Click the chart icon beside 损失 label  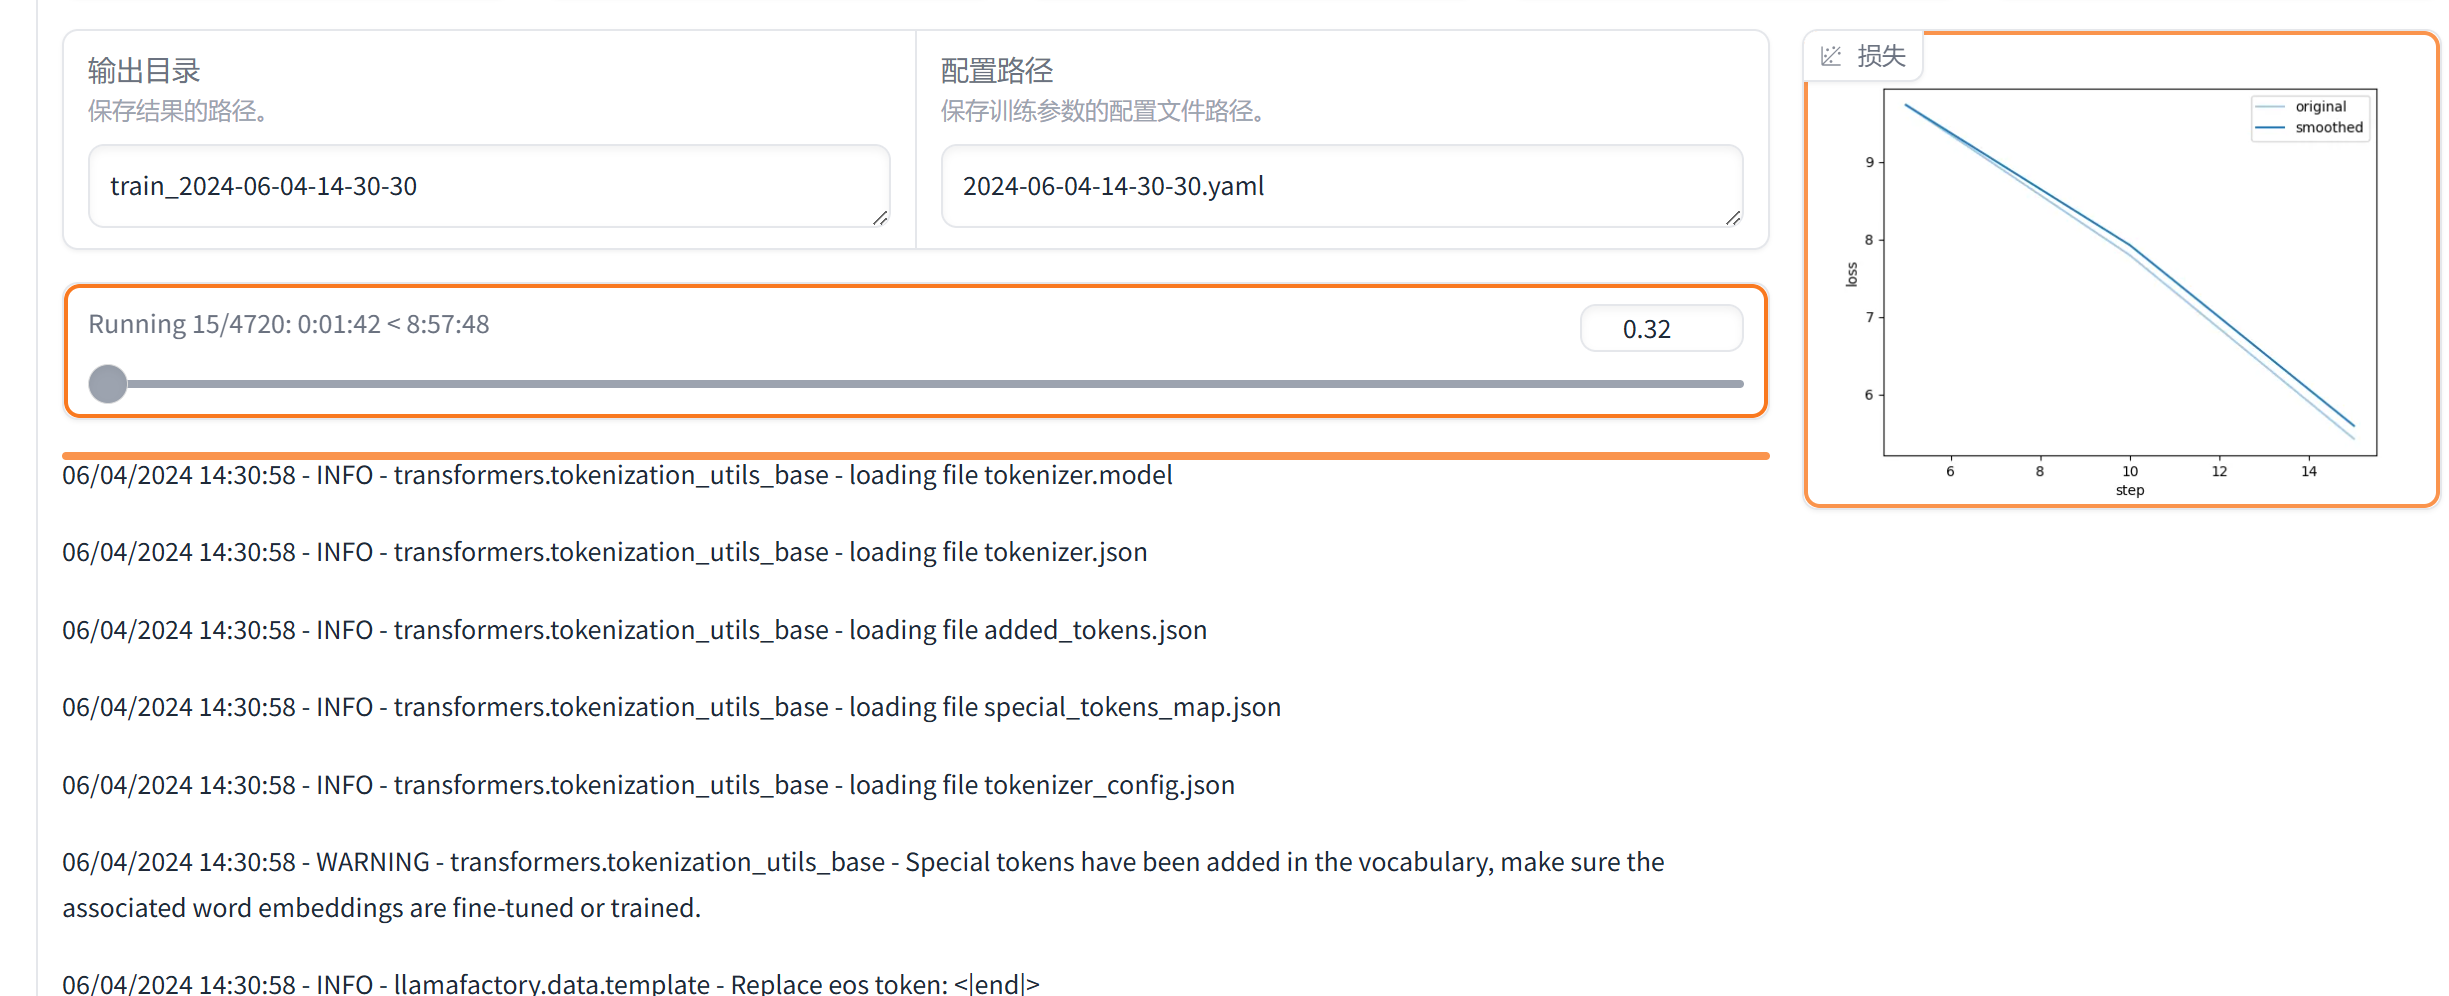(x=1831, y=56)
